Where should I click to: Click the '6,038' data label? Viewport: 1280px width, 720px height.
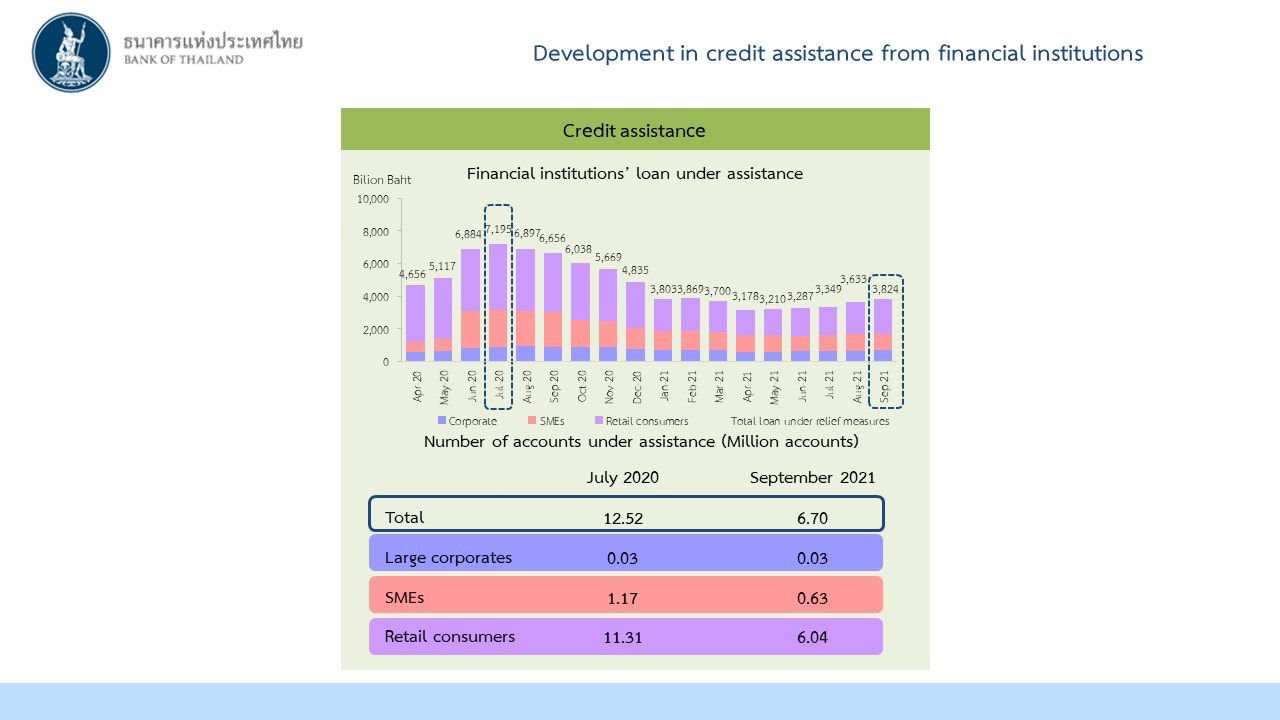580,249
